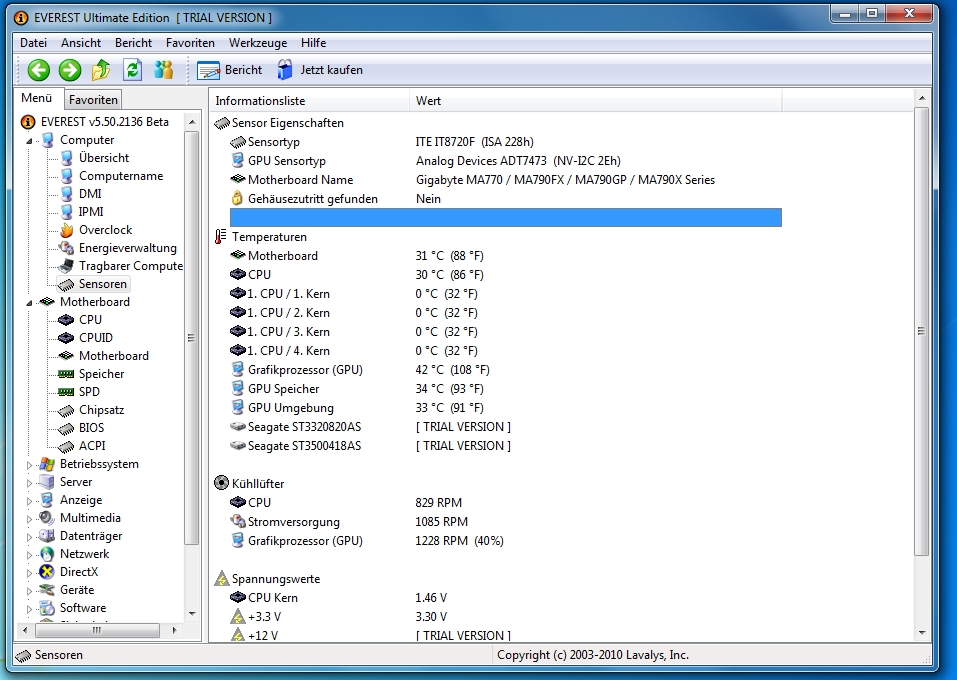Select Computername in the tree

[x=121, y=176]
